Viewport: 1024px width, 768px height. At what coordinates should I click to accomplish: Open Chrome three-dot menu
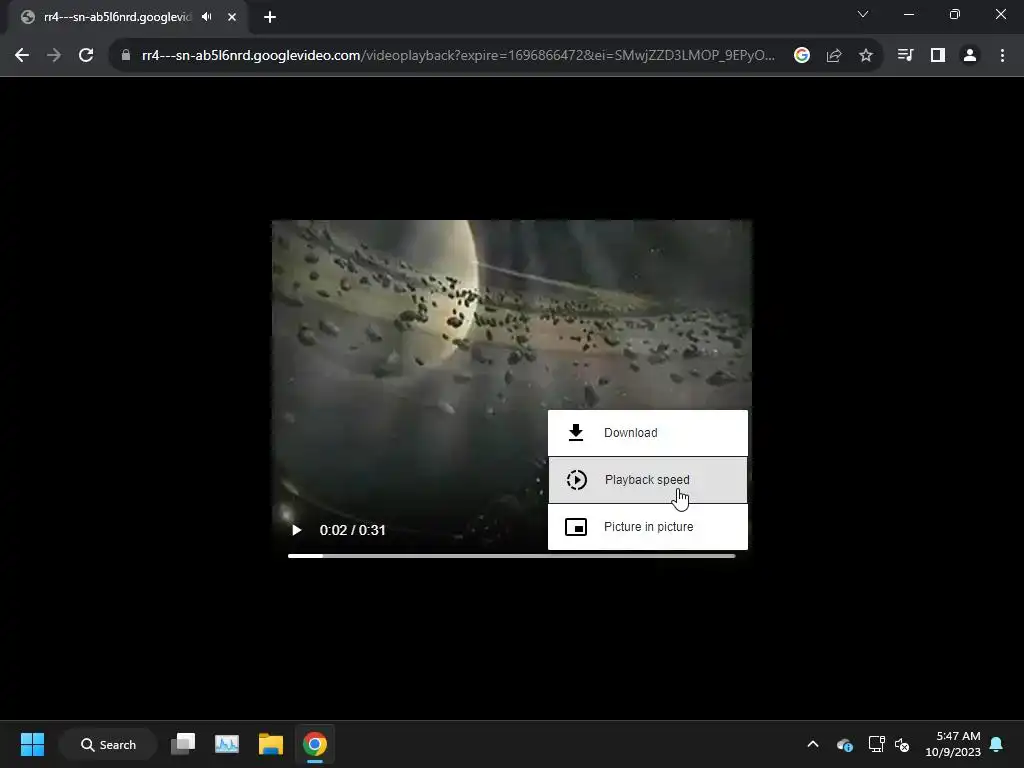tap(1002, 56)
